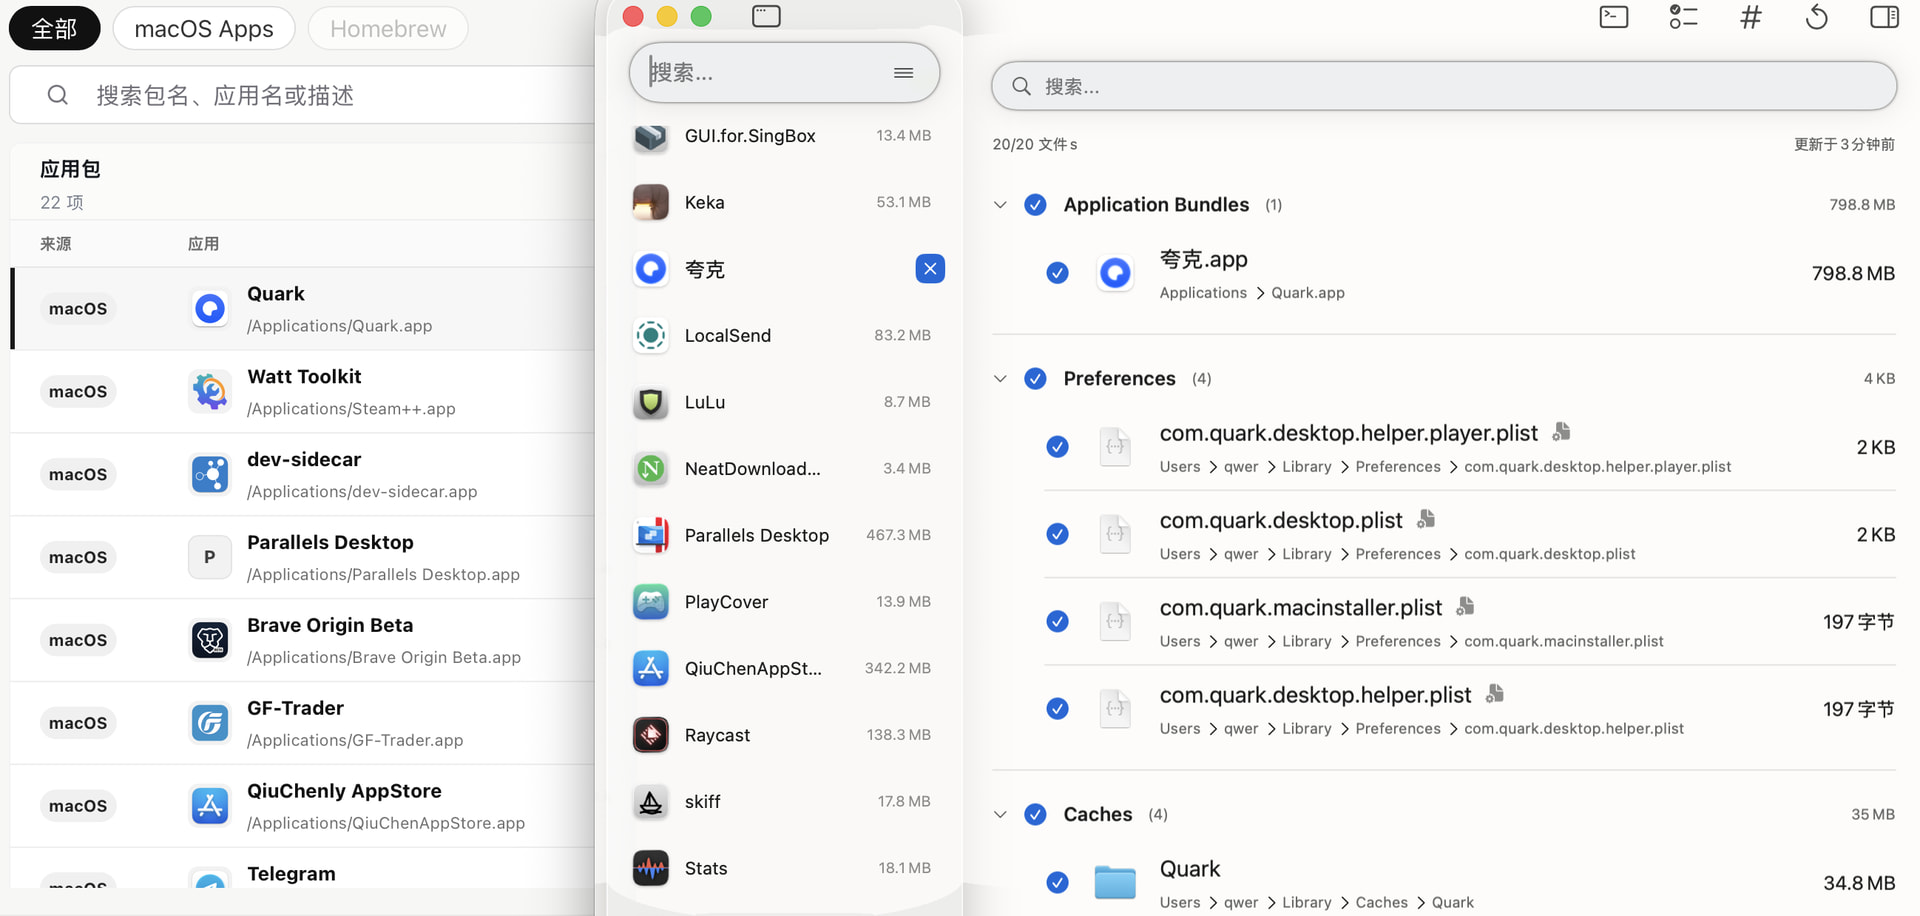Click the reveal icon next to com.quark.macinstaller.plist
Image resolution: width=1920 pixels, height=916 pixels.
1466,606
